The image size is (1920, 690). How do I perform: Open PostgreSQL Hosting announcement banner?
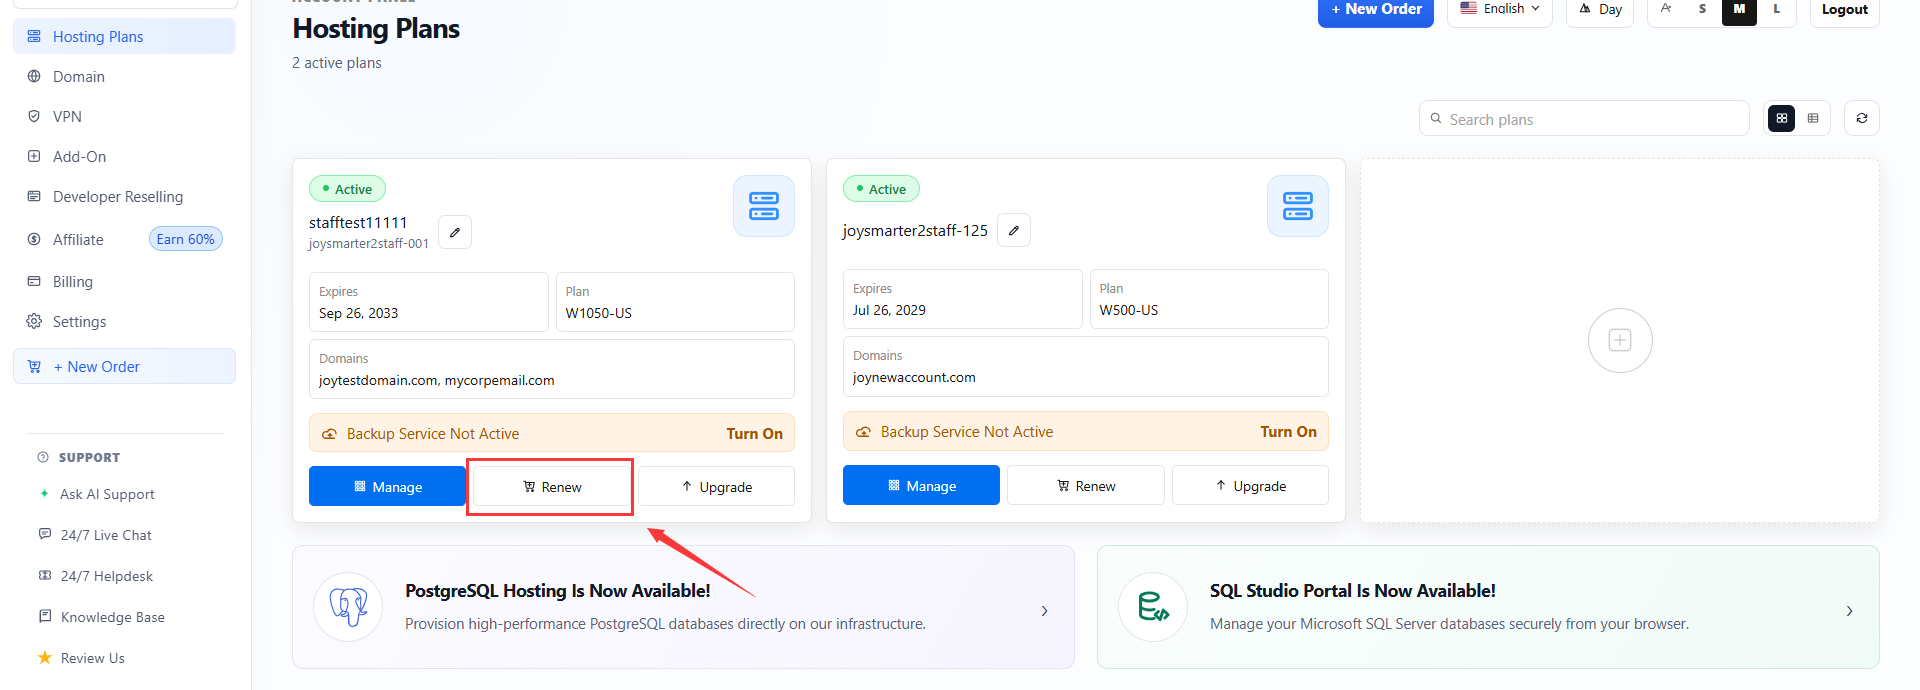point(683,607)
